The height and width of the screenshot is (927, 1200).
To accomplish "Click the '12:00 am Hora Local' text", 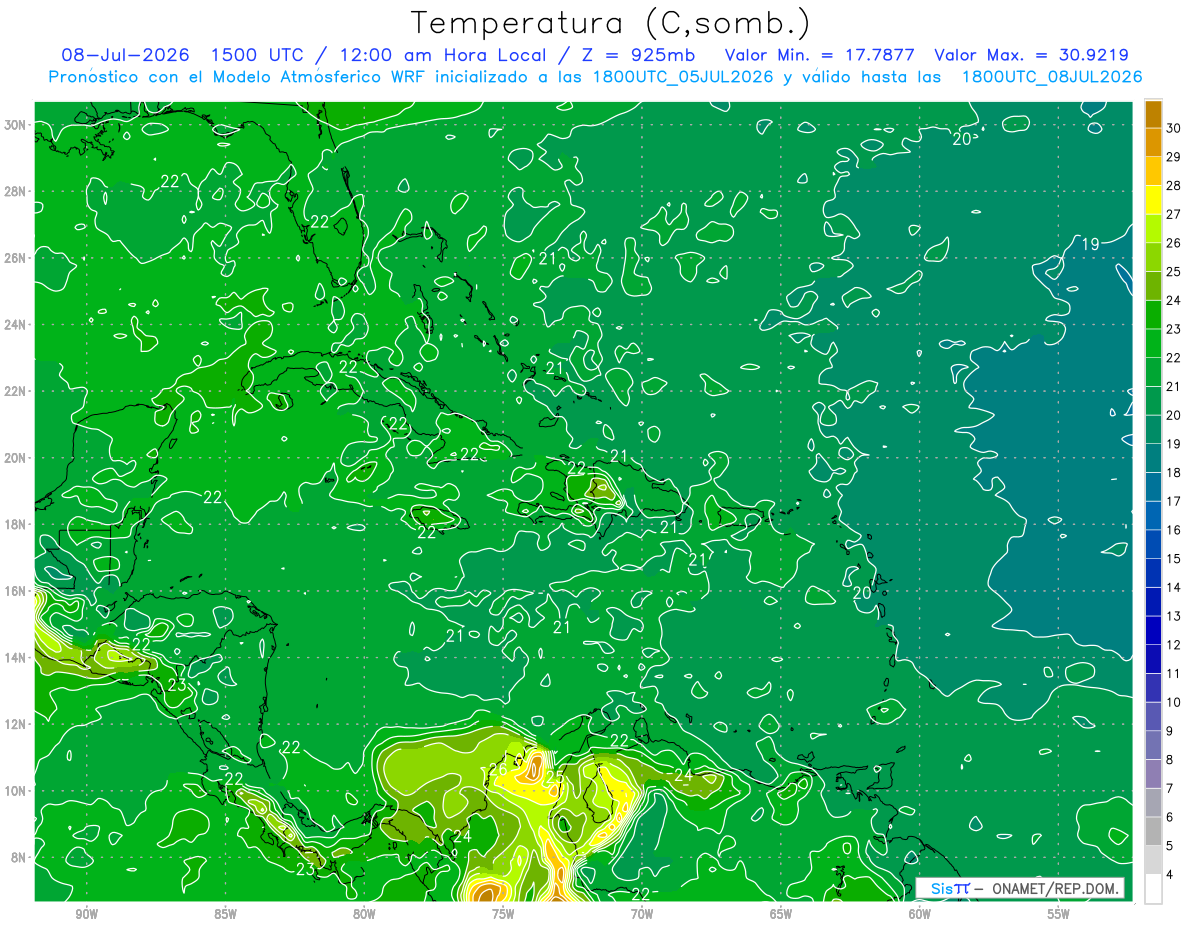I will (x=441, y=55).
